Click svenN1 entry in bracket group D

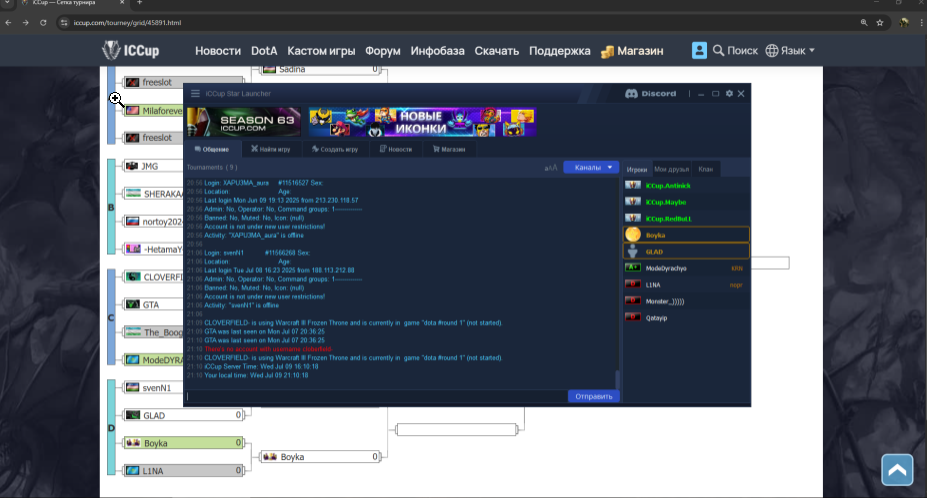(154, 387)
